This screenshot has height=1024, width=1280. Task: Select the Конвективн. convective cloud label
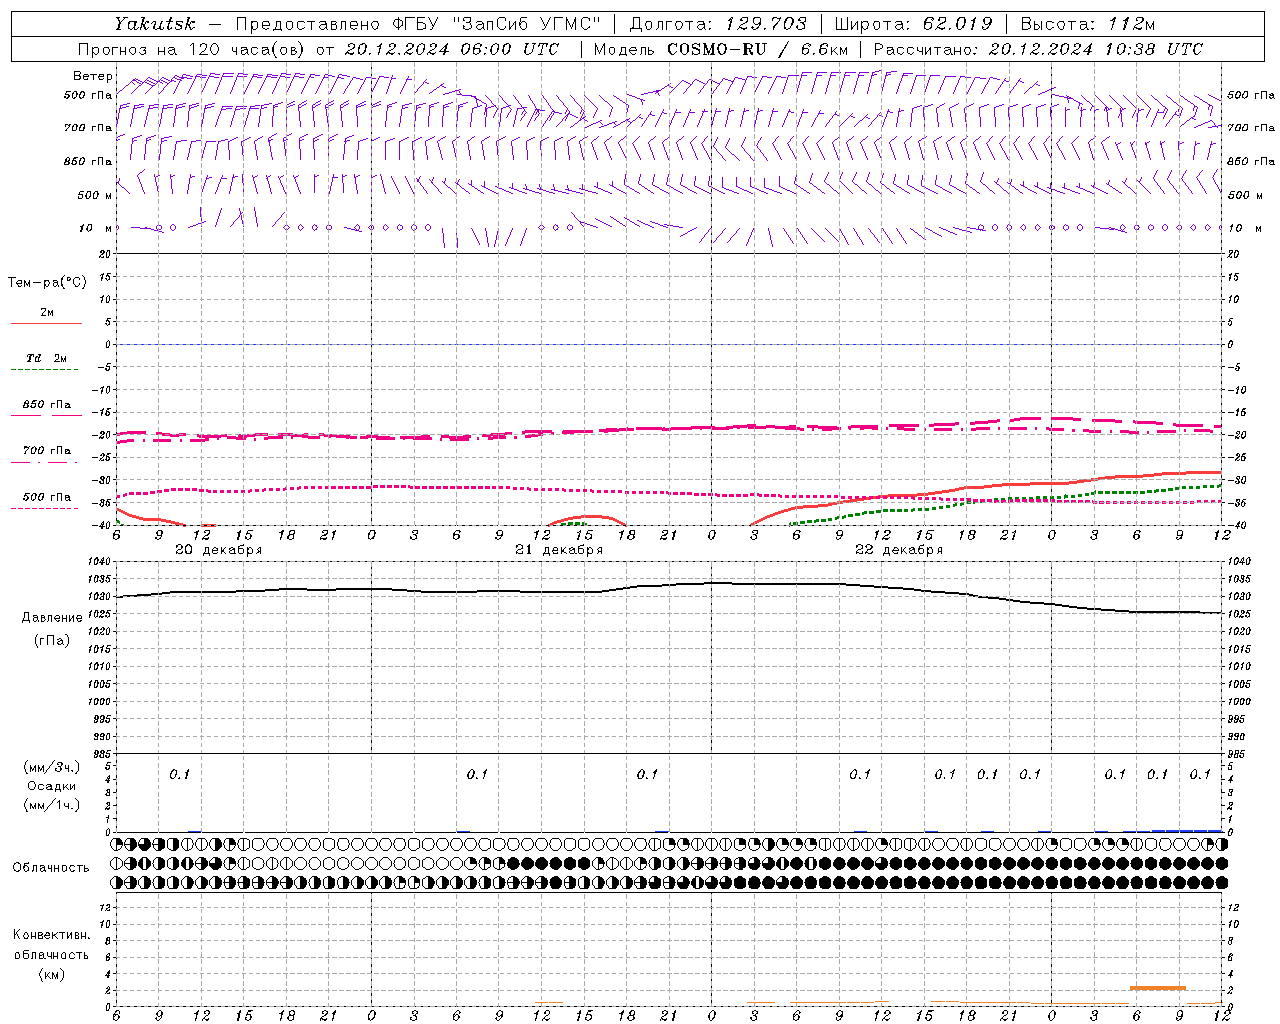52,936
